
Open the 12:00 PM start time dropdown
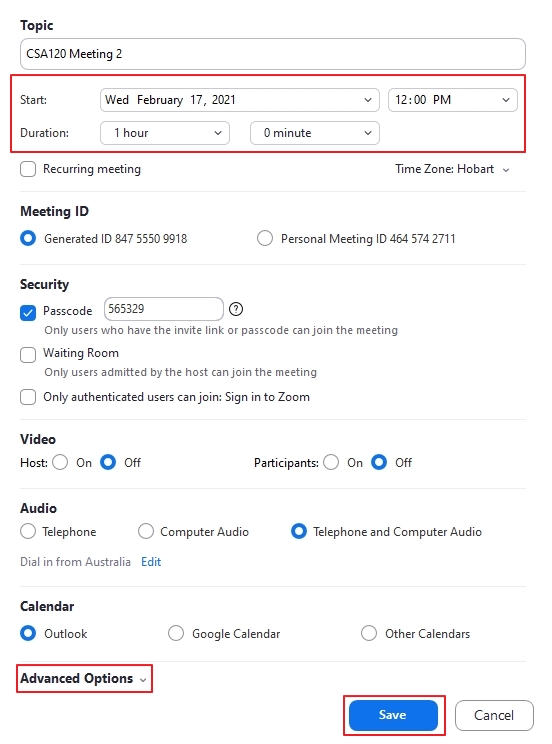[x=453, y=100]
